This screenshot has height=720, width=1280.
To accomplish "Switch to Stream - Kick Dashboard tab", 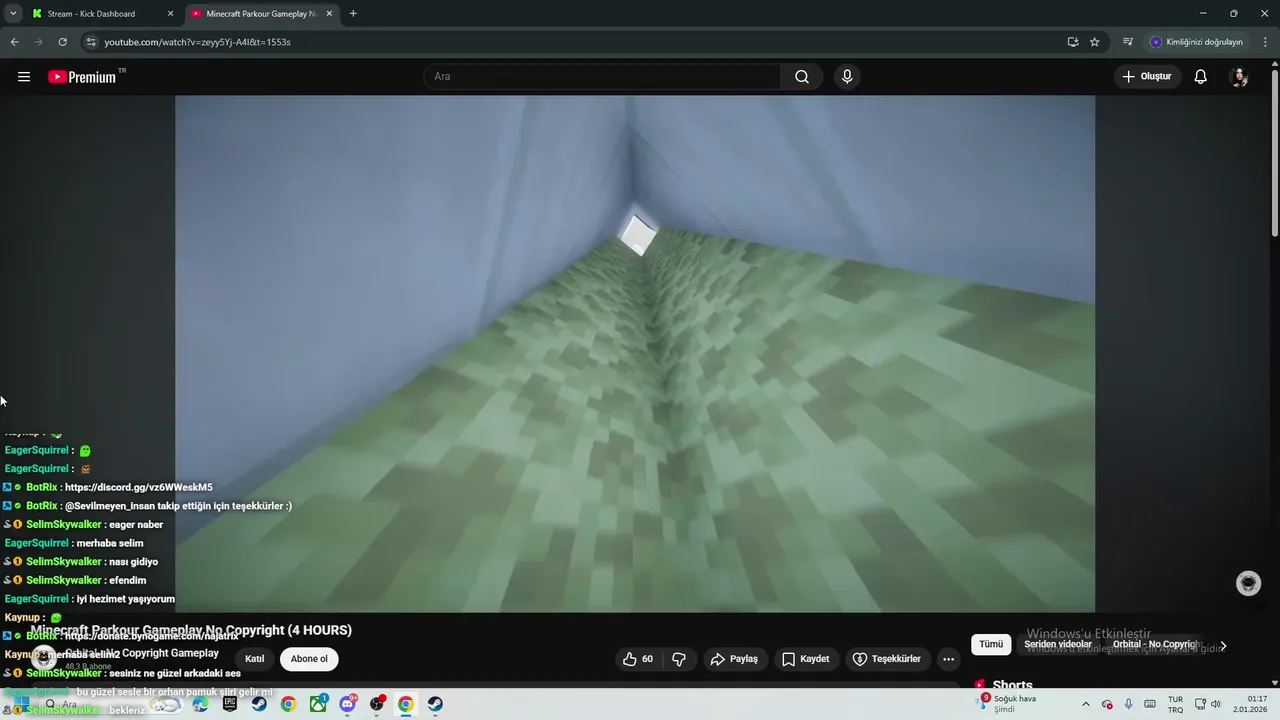I will 102,14.
